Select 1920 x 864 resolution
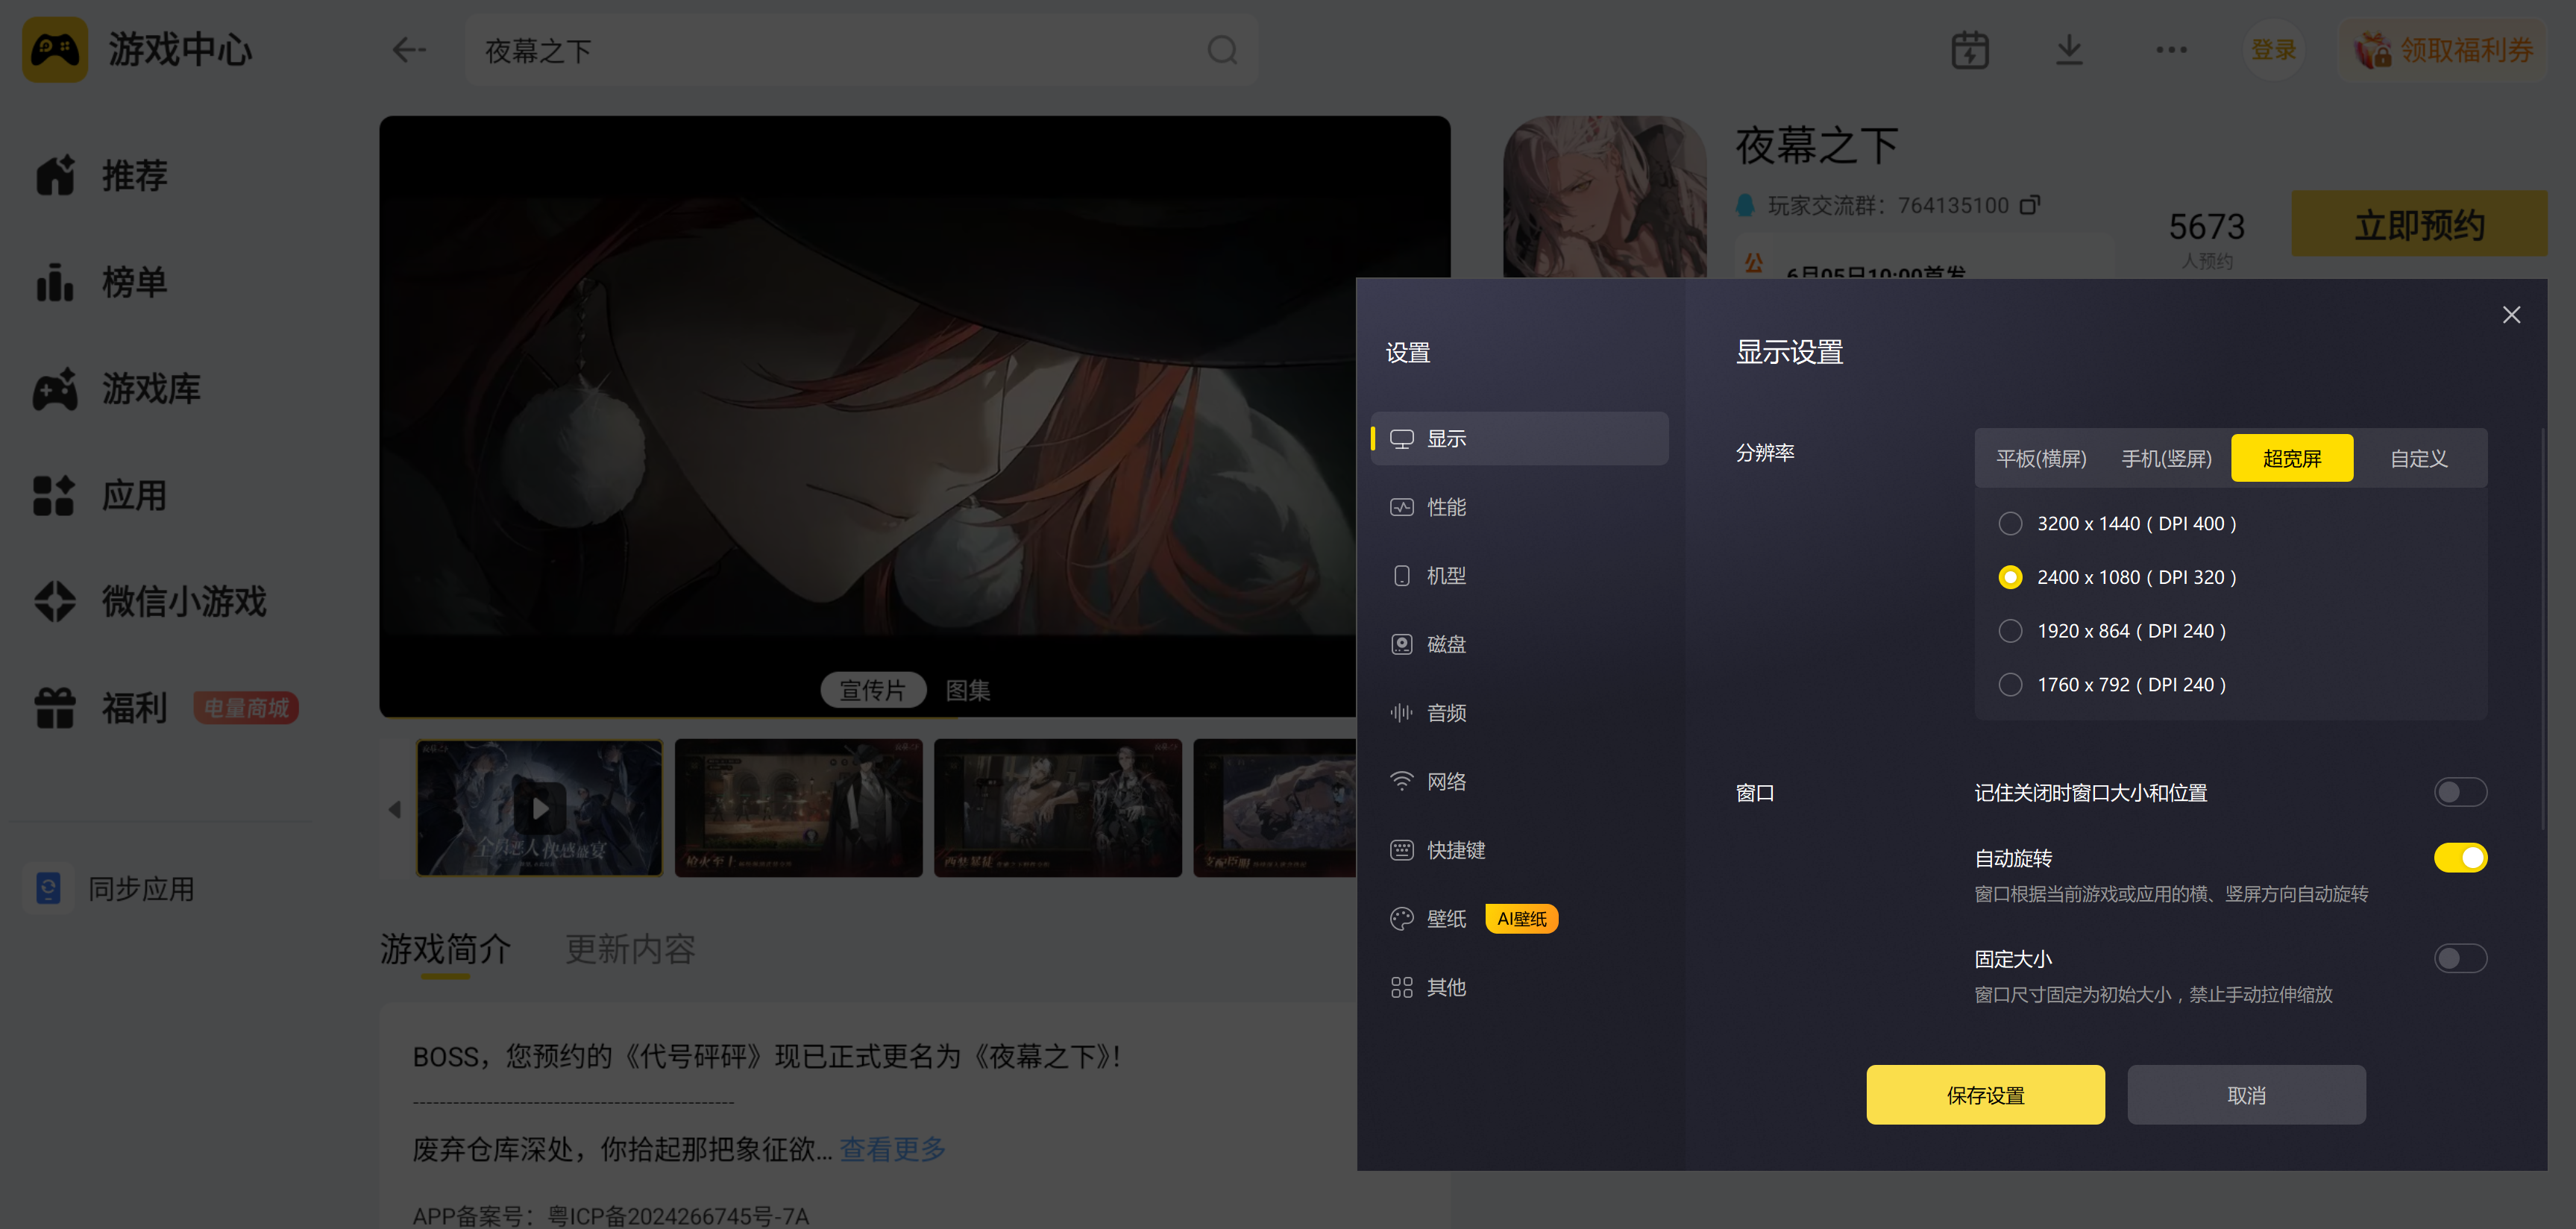Viewport: 2576px width, 1229px height. (2010, 631)
